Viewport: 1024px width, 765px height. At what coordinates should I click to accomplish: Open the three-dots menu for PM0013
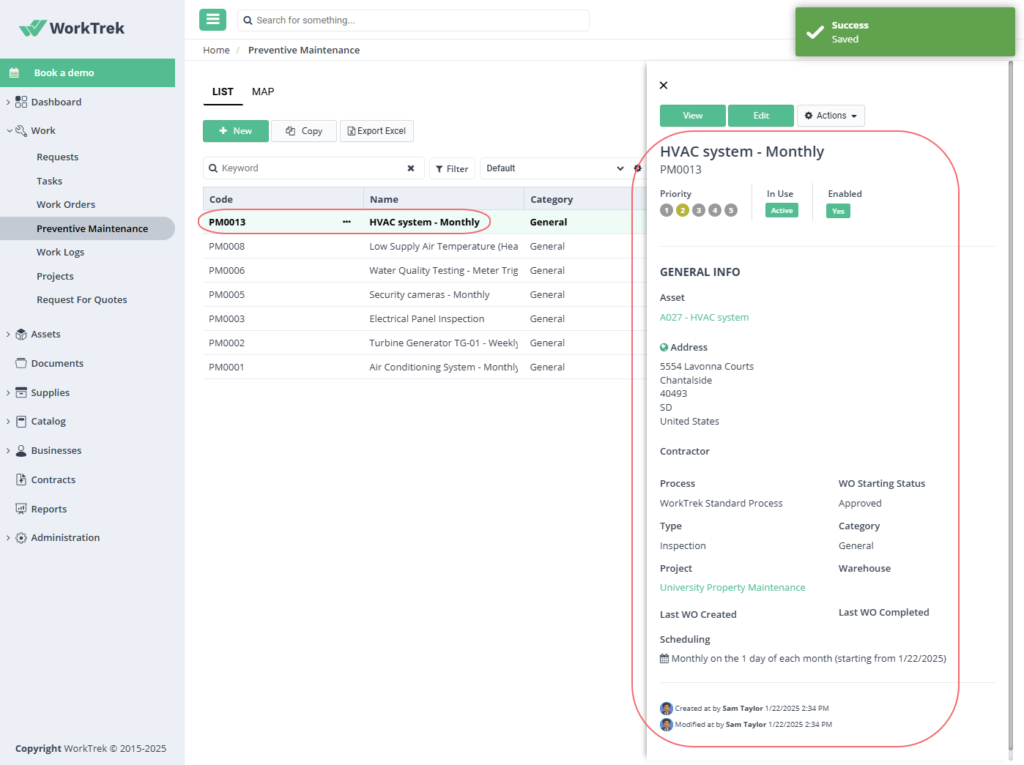pos(347,222)
